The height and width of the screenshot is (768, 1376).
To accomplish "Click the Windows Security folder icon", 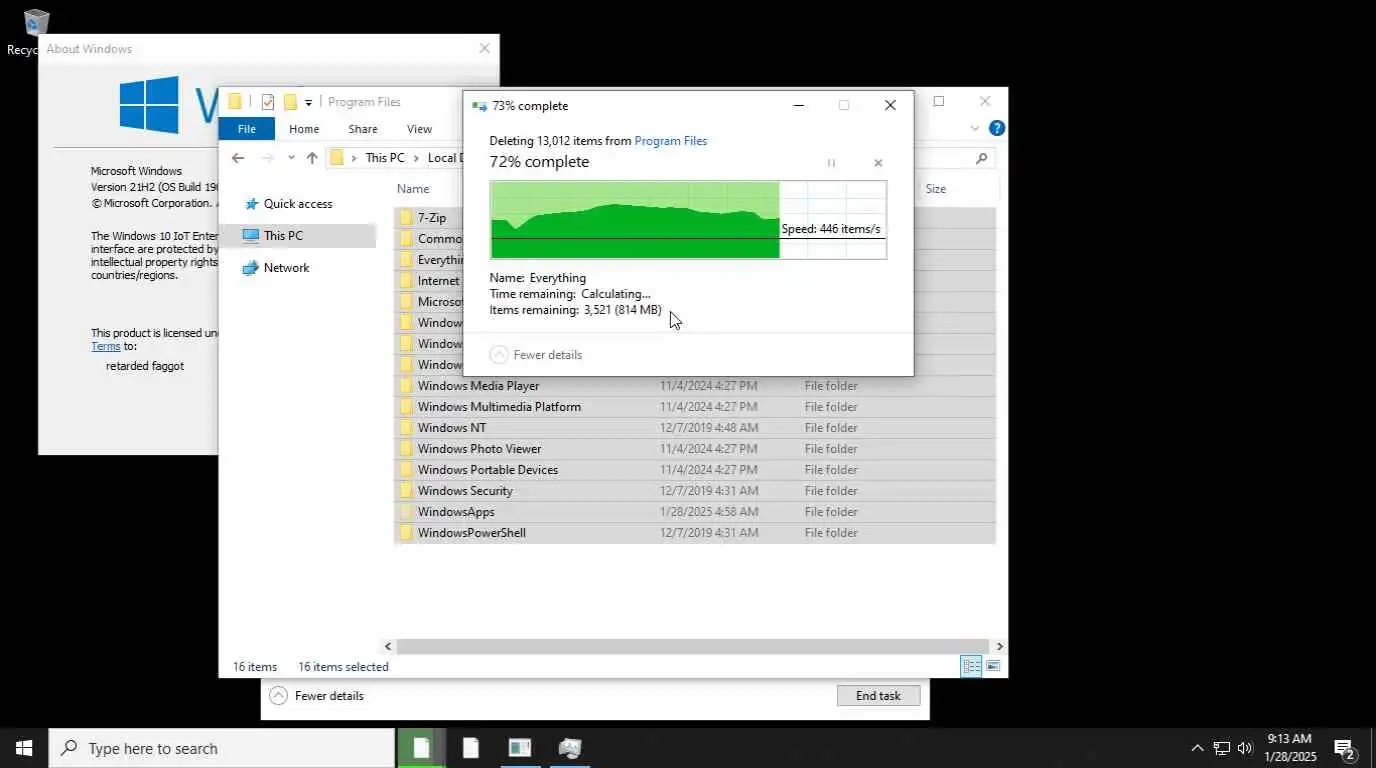I will coord(406,491).
